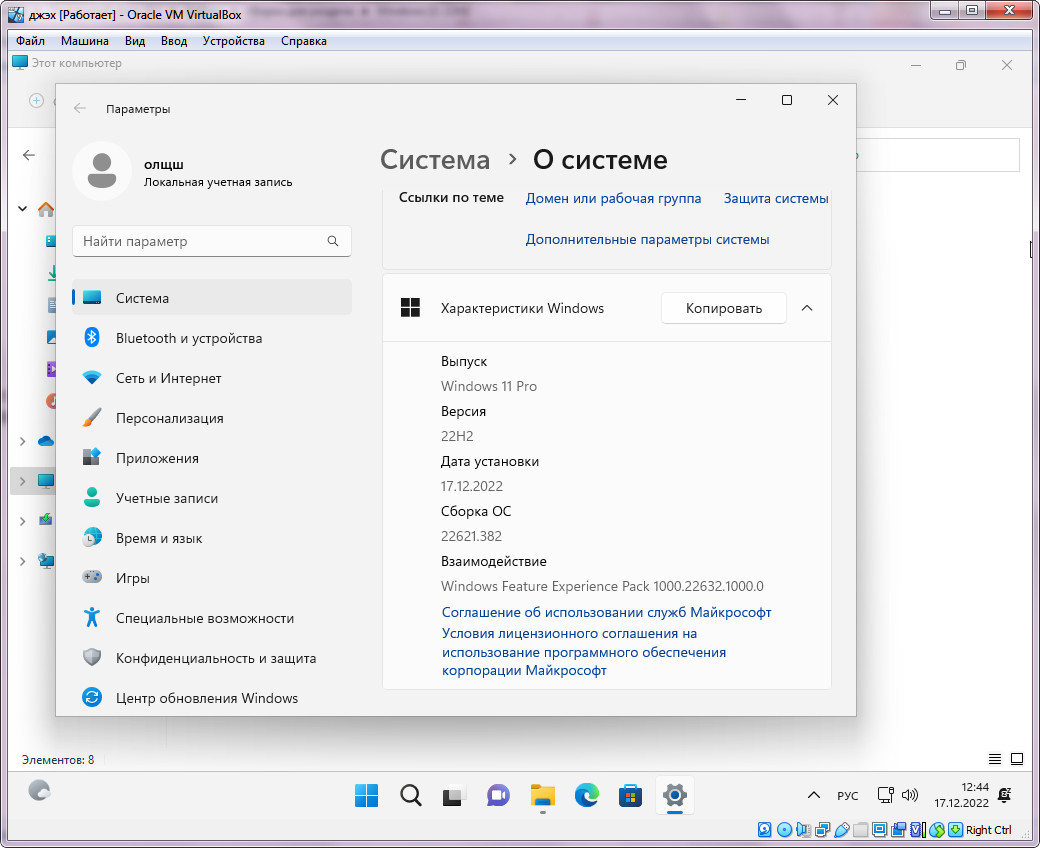Open the Защита системы link
1040x848 pixels.
[776, 198]
